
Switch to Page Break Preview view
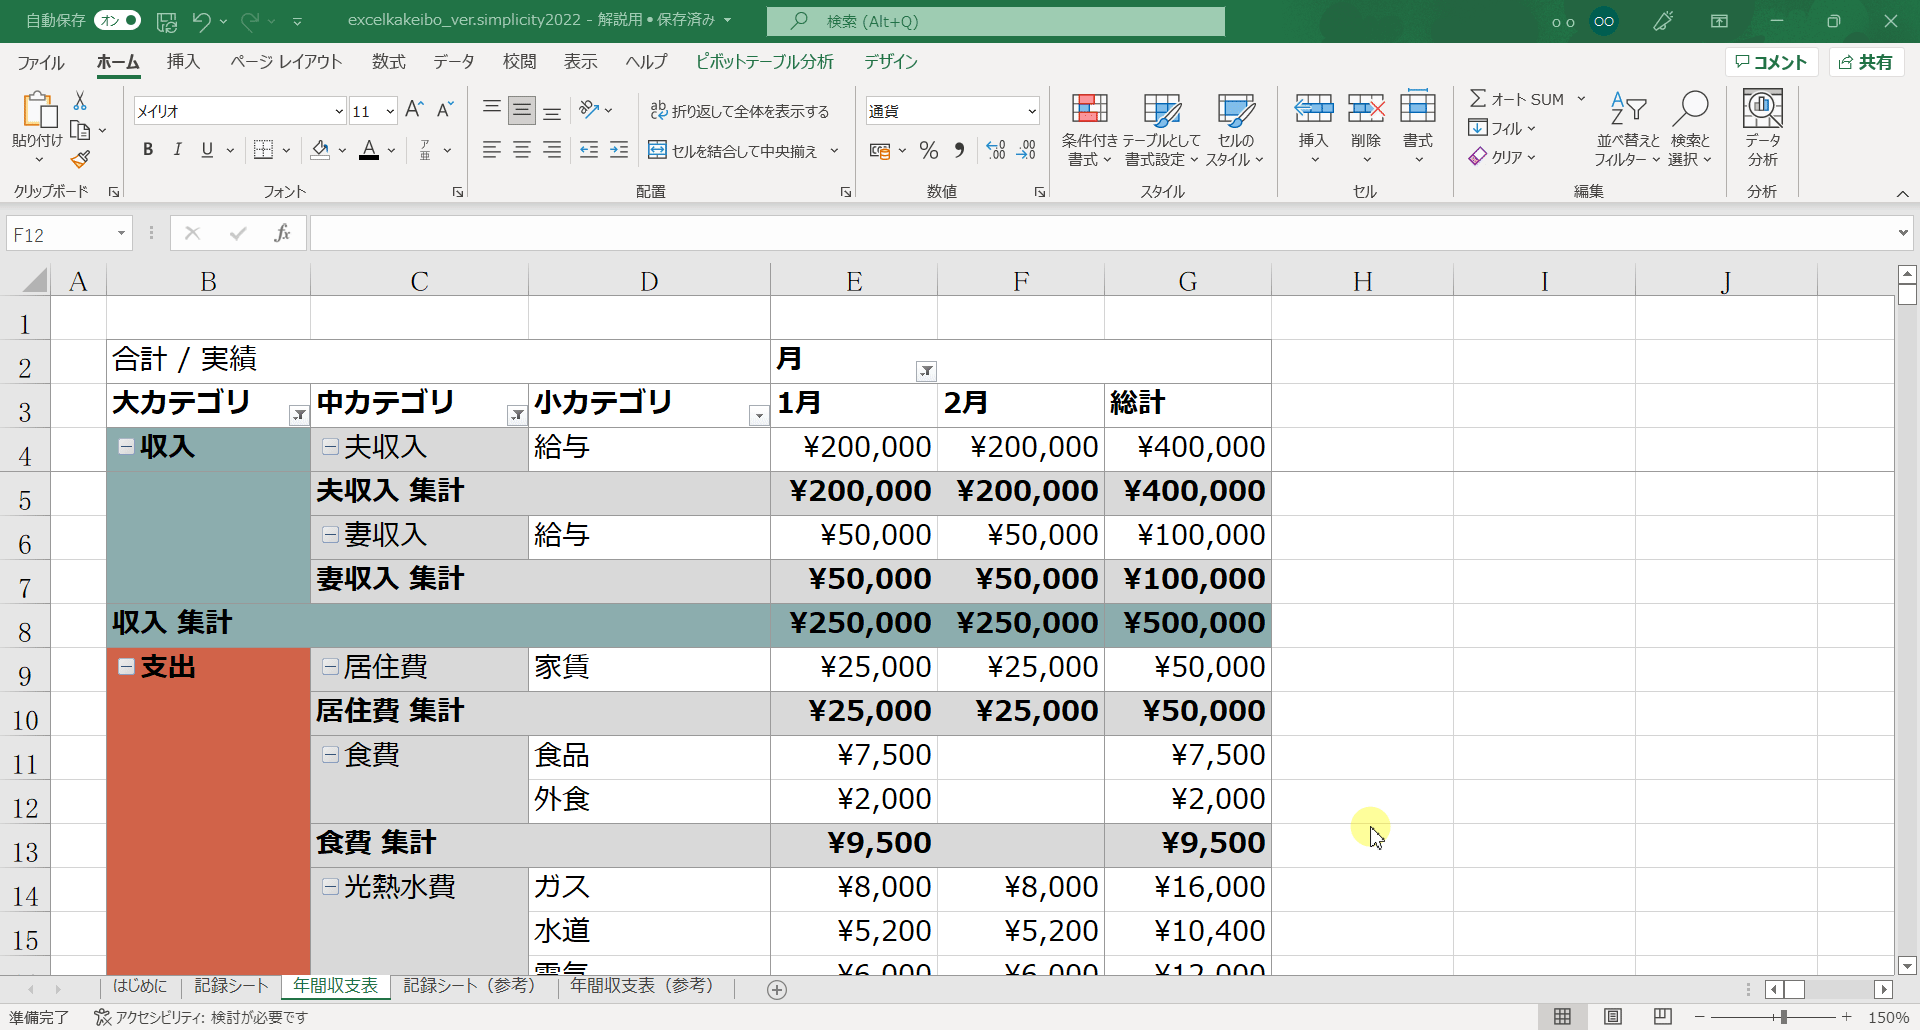coord(1662,1017)
